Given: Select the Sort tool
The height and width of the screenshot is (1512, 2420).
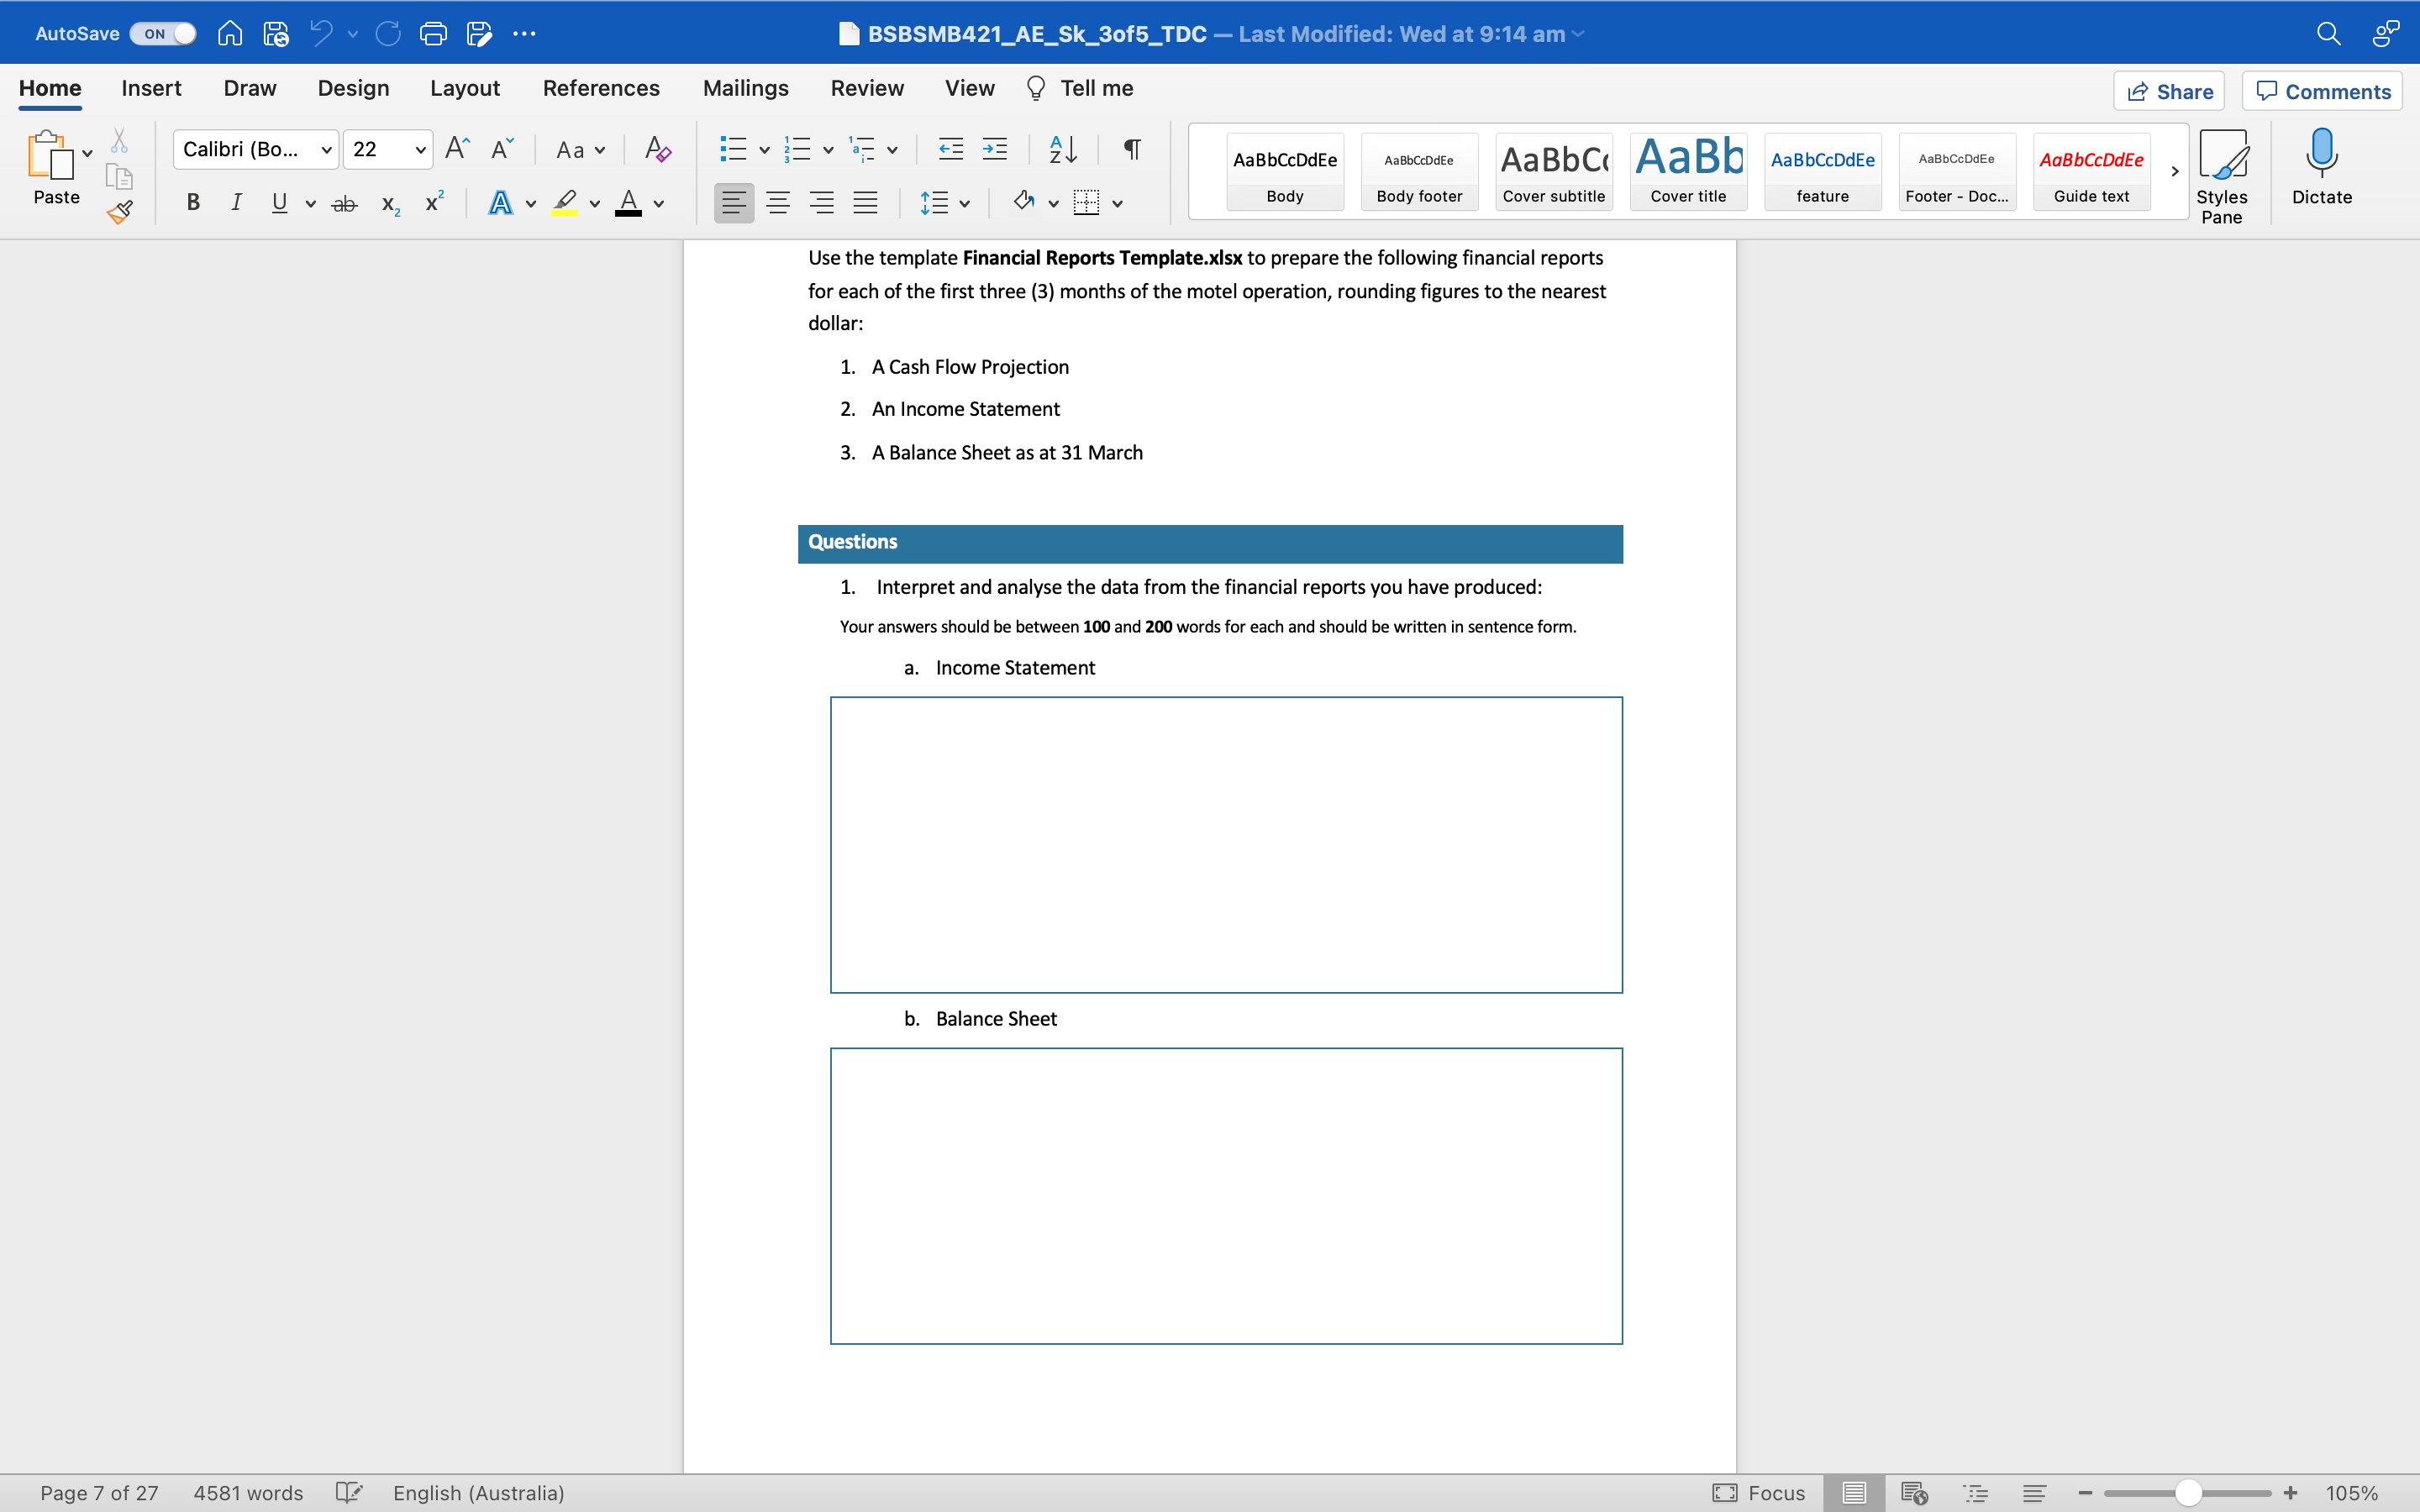Looking at the screenshot, I should [1062, 149].
